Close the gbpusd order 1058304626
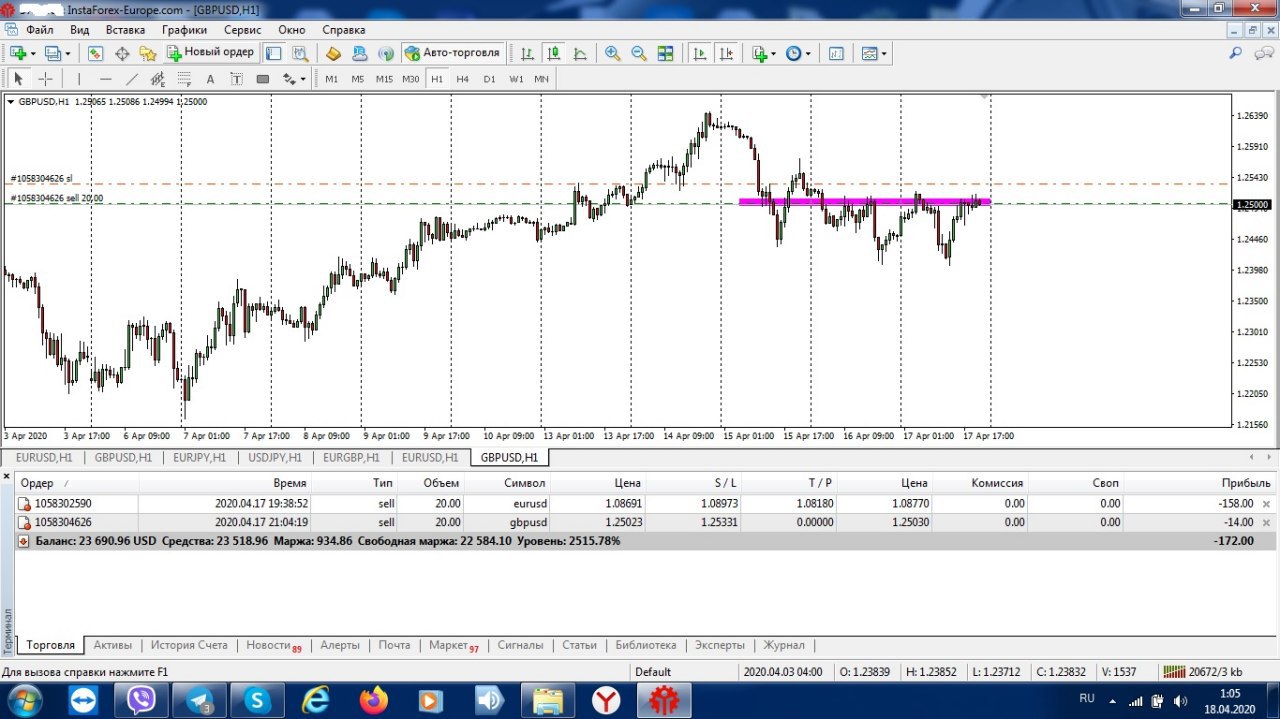The height and width of the screenshot is (719, 1280). [x=1267, y=522]
